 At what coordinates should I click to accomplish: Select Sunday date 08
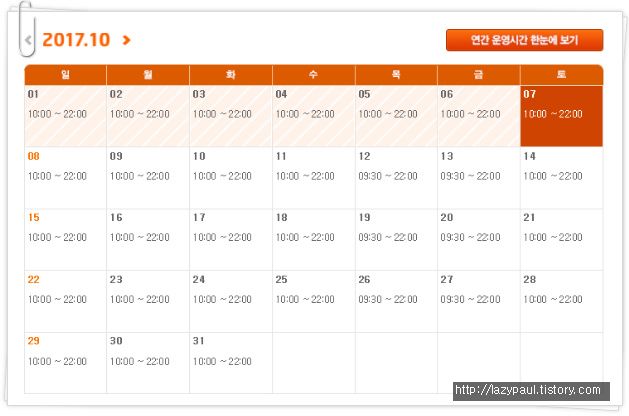pyautogui.click(x=65, y=178)
